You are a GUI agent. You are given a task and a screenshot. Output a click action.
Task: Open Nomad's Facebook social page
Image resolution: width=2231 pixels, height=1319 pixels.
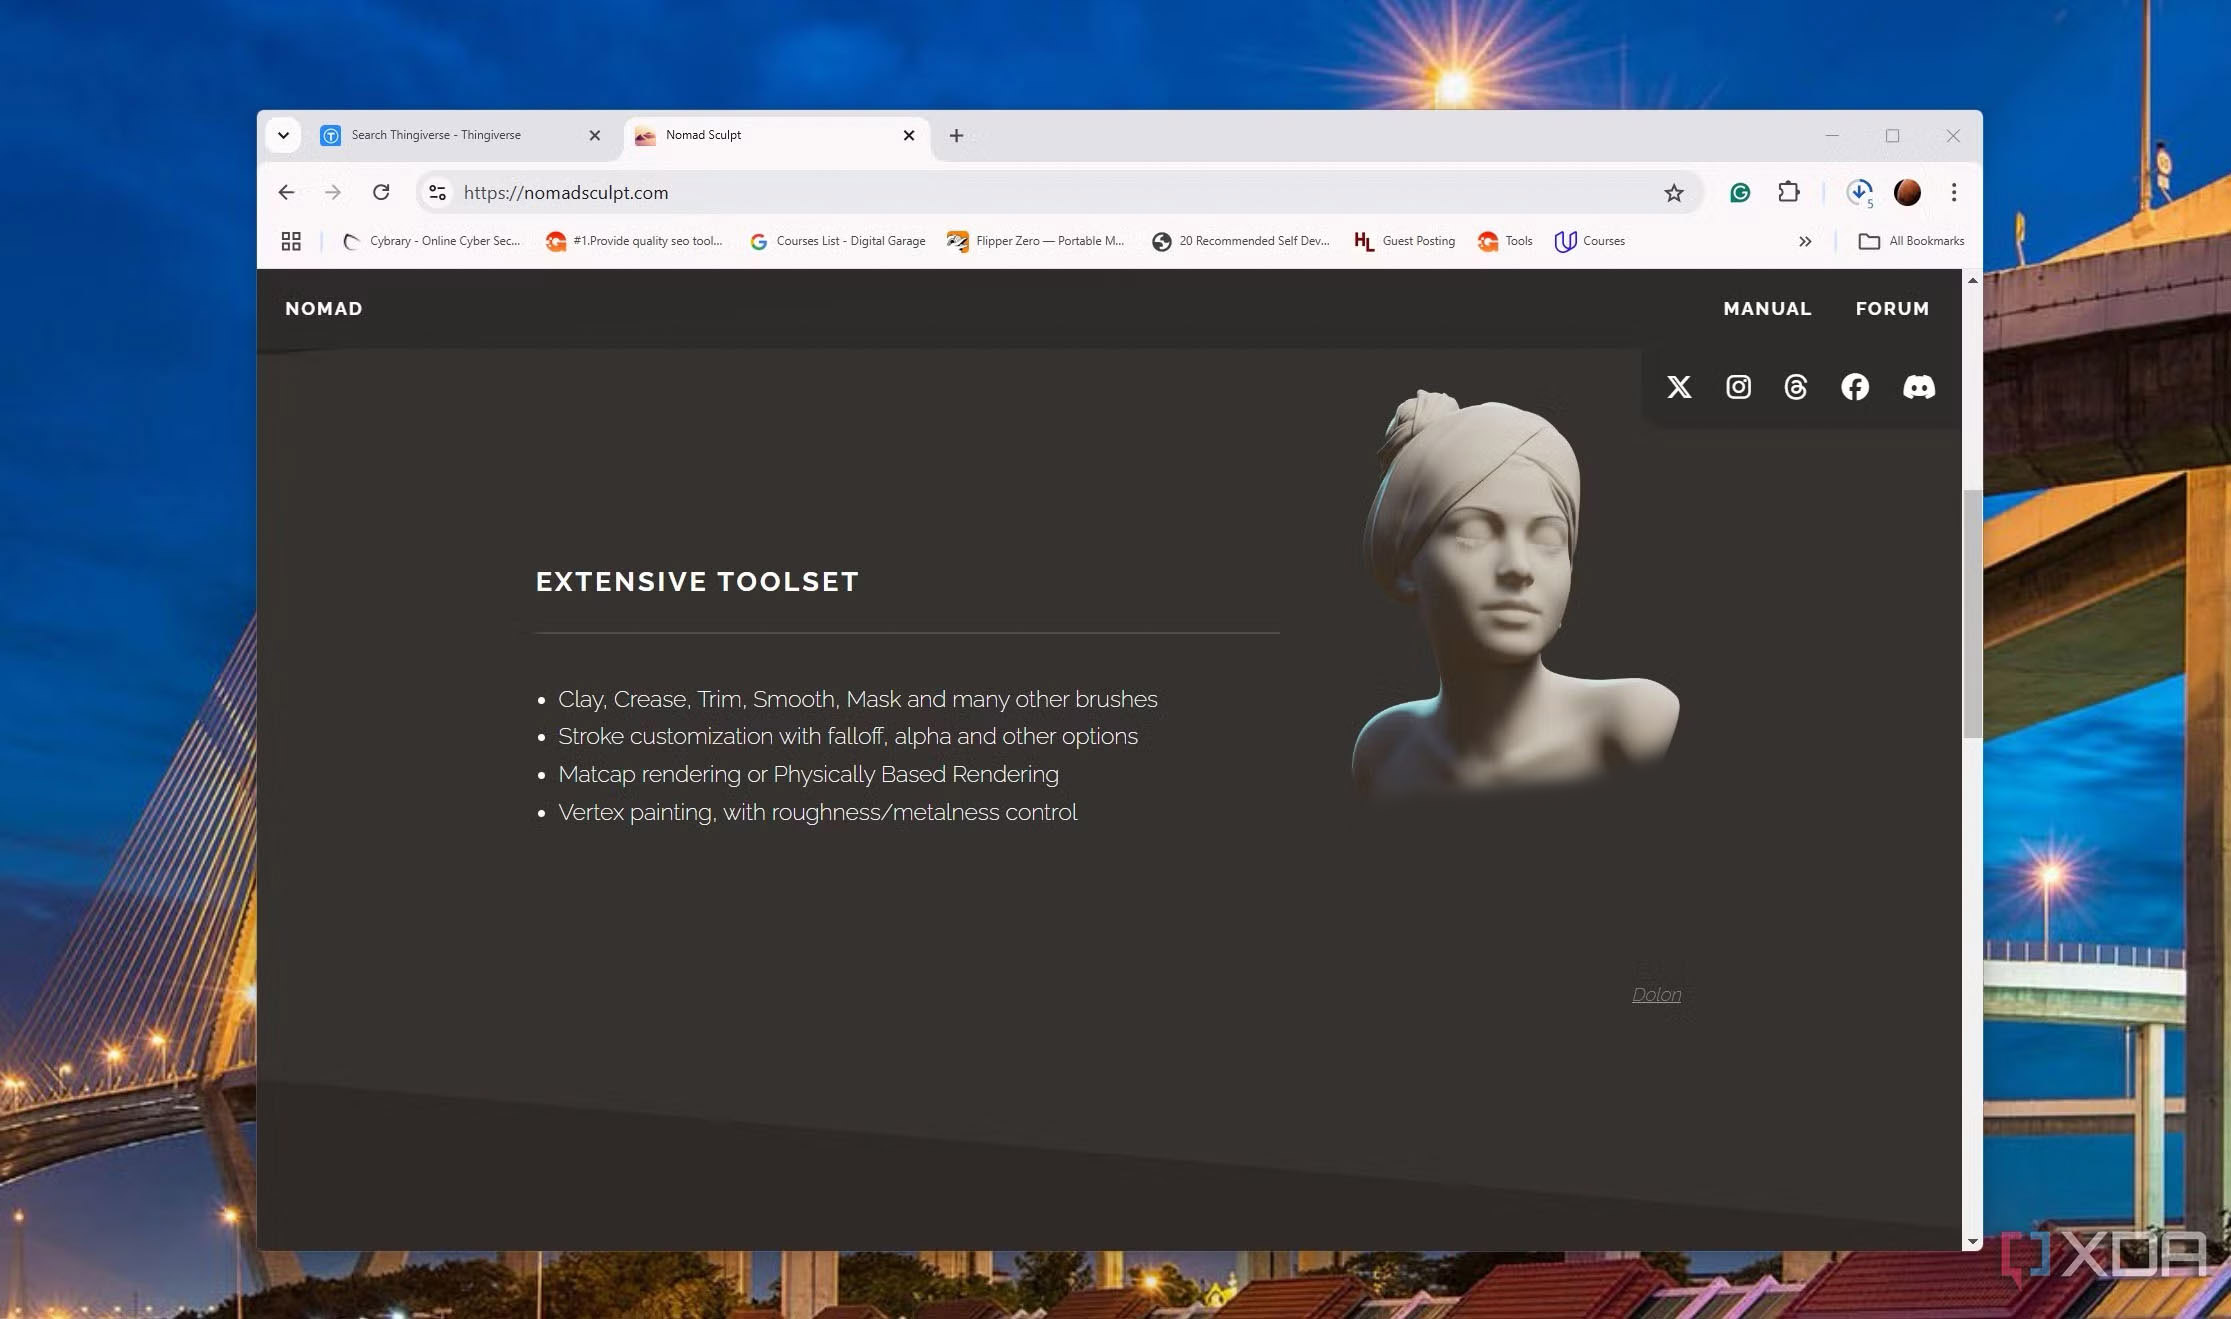click(x=1855, y=387)
